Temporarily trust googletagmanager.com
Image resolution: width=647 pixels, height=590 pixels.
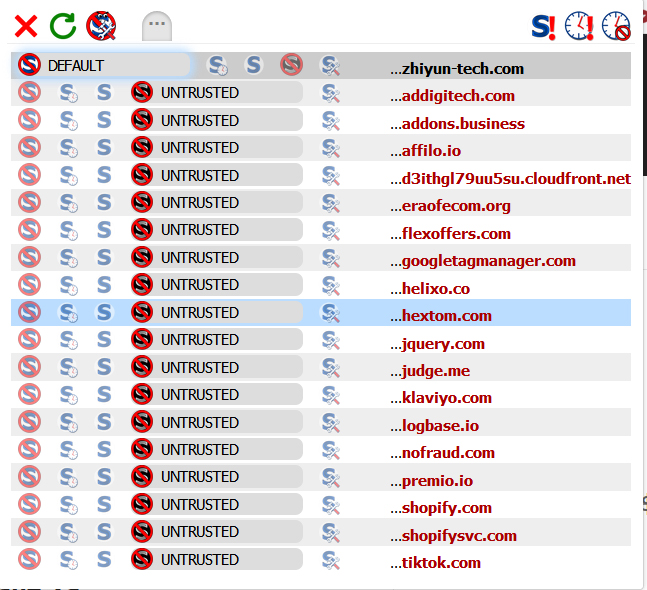pos(68,258)
